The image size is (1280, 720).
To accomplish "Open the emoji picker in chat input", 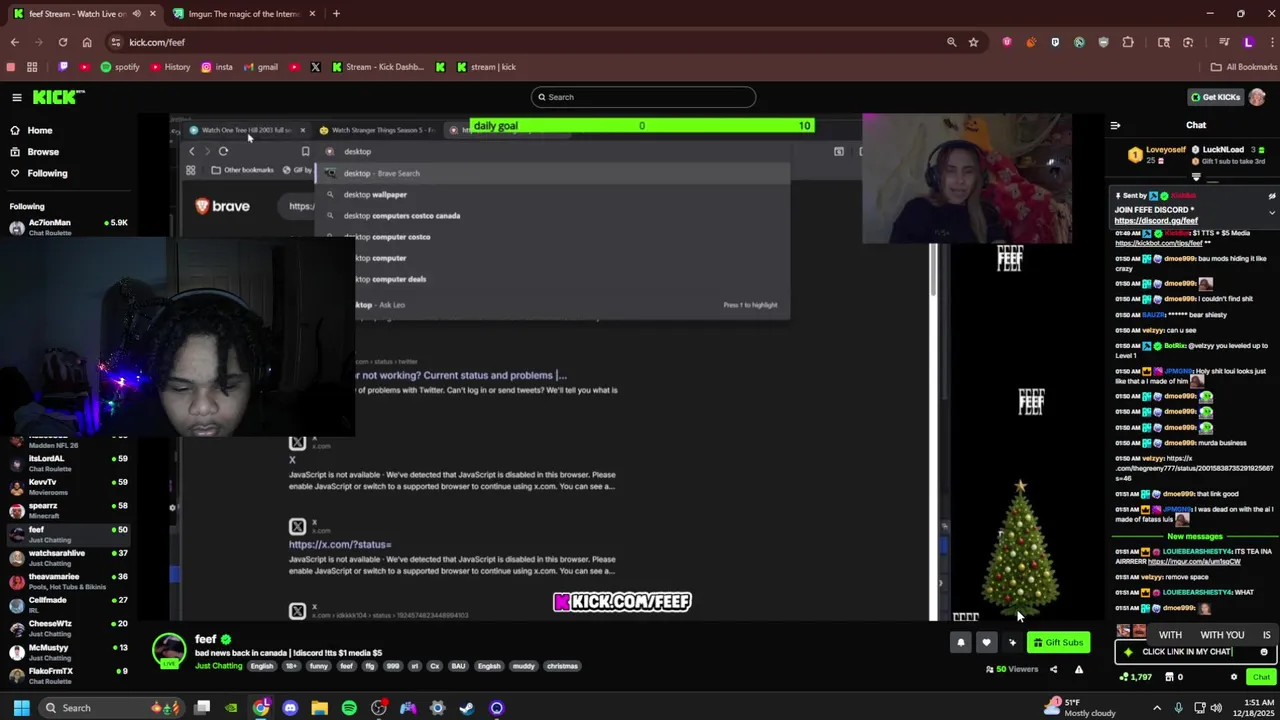I will pyautogui.click(x=1264, y=652).
